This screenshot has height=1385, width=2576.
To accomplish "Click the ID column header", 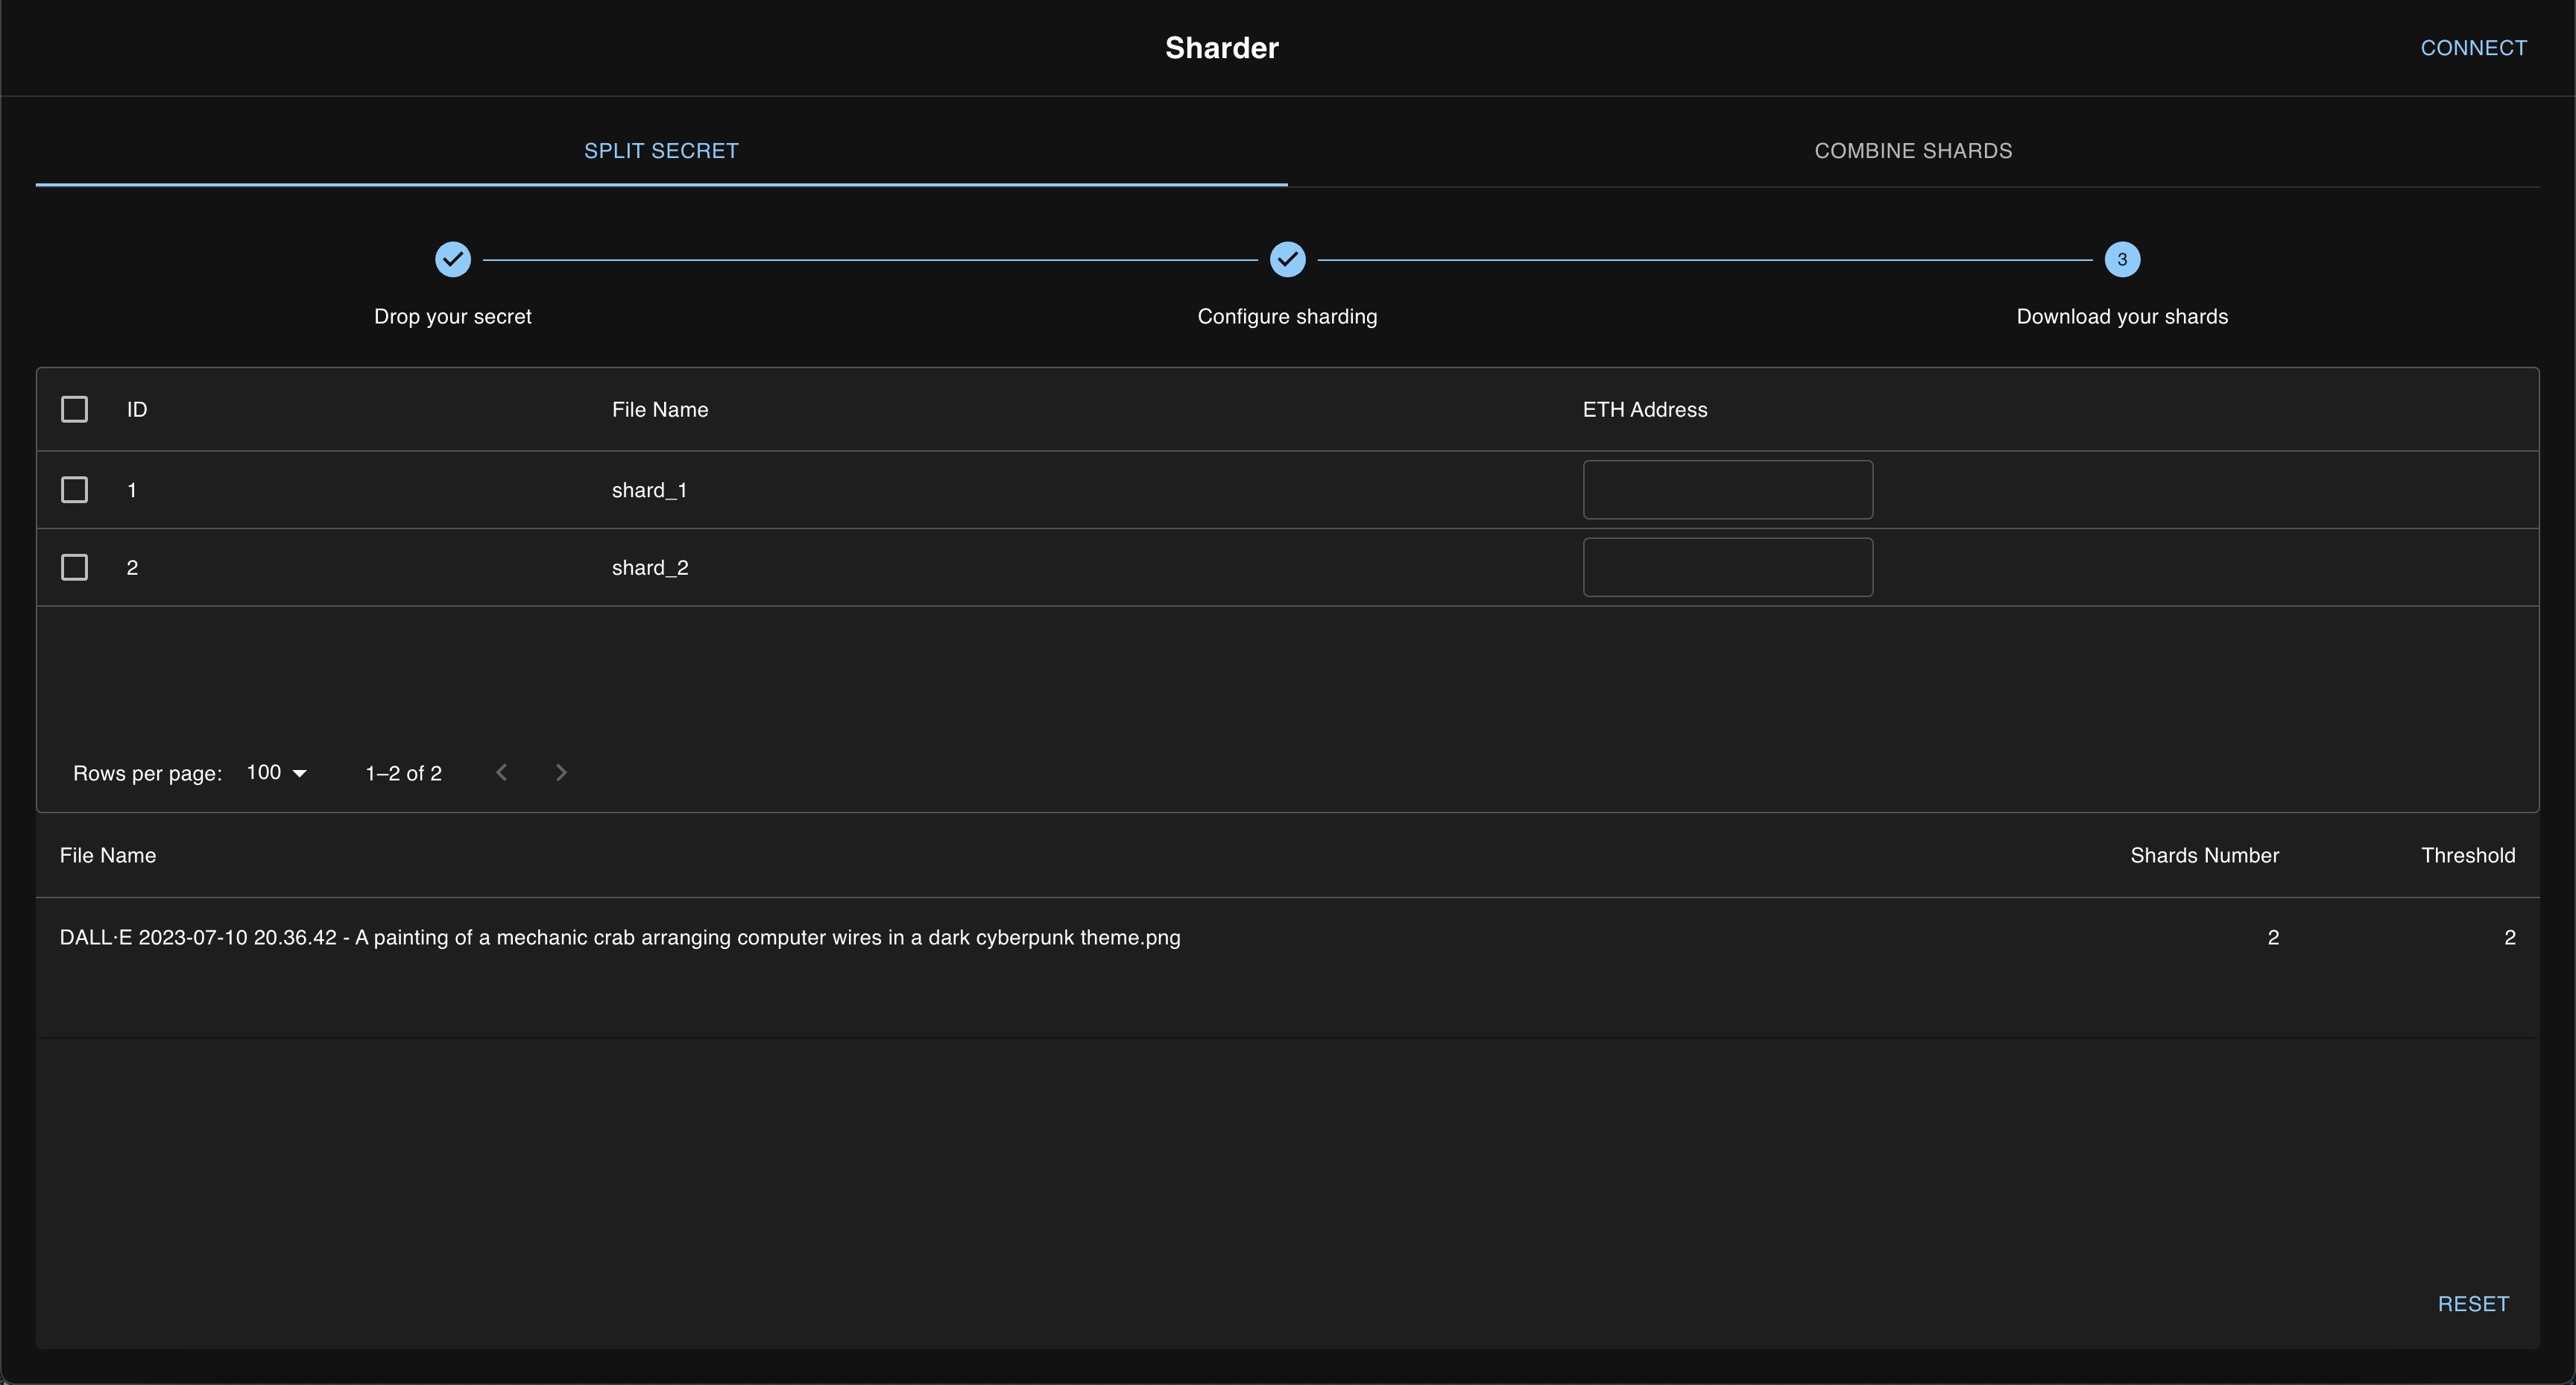I will point(137,410).
